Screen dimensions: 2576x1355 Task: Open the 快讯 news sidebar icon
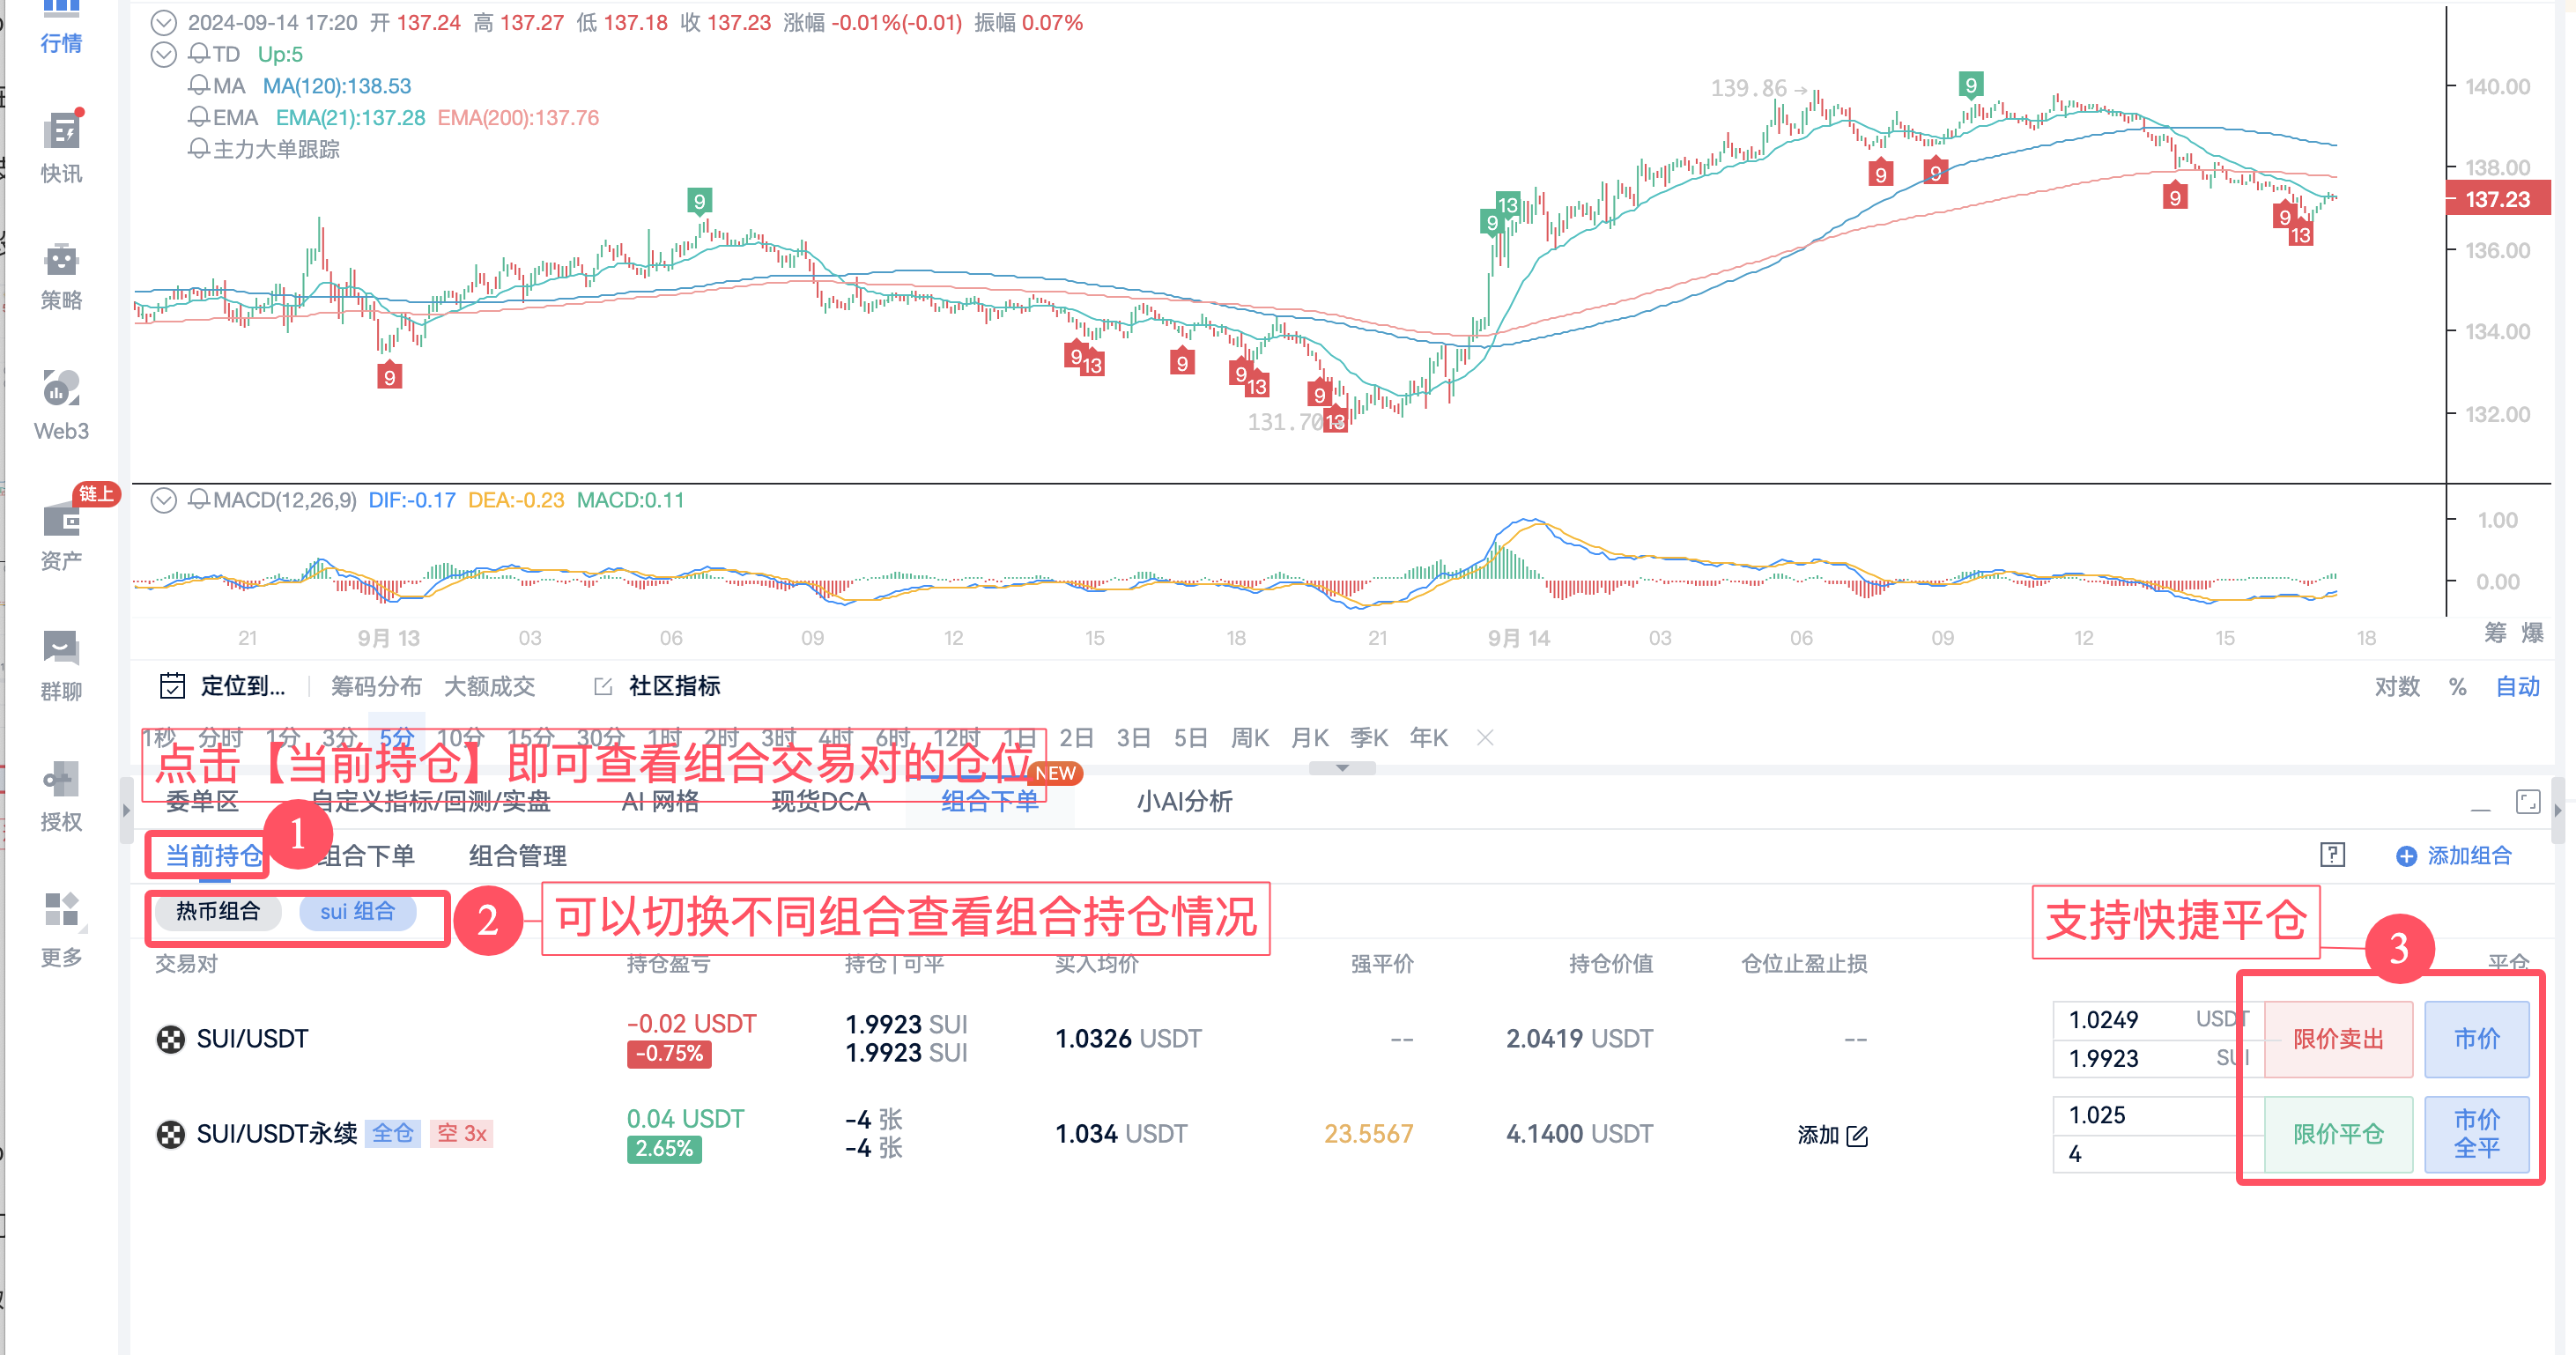[61, 131]
